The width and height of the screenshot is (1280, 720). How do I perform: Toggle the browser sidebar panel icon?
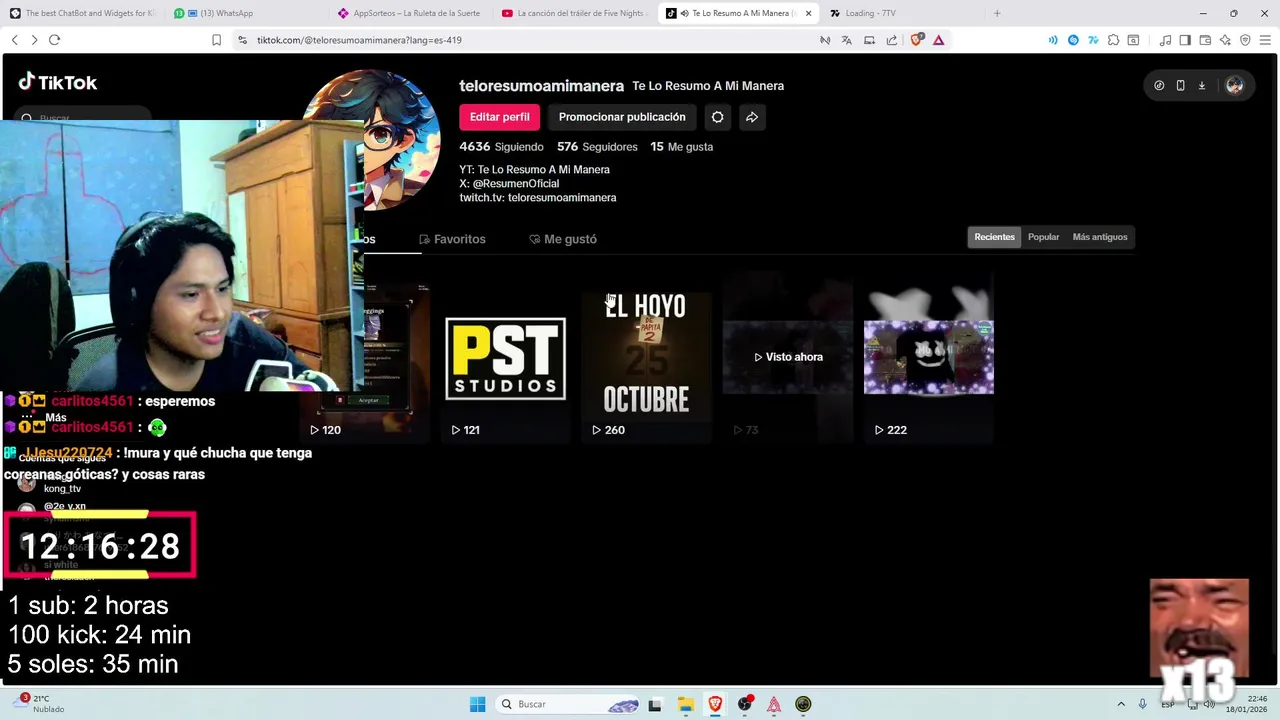[1185, 40]
